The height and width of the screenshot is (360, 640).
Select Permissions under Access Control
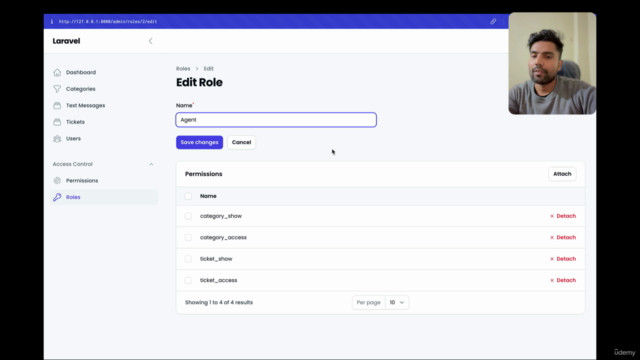tap(82, 180)
